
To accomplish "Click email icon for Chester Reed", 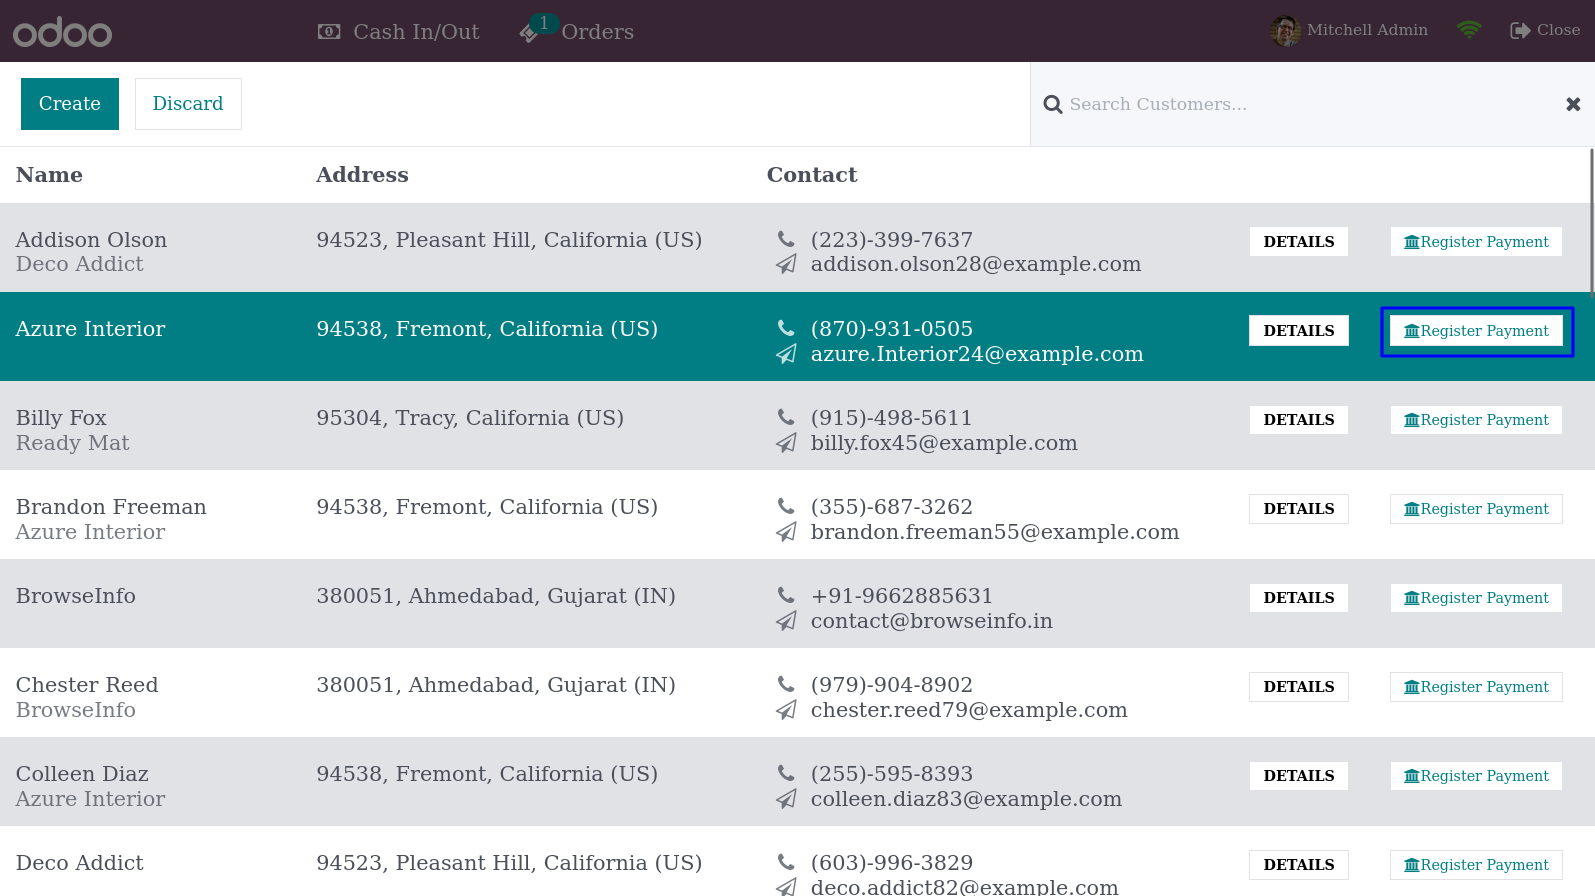I will 786,710.
